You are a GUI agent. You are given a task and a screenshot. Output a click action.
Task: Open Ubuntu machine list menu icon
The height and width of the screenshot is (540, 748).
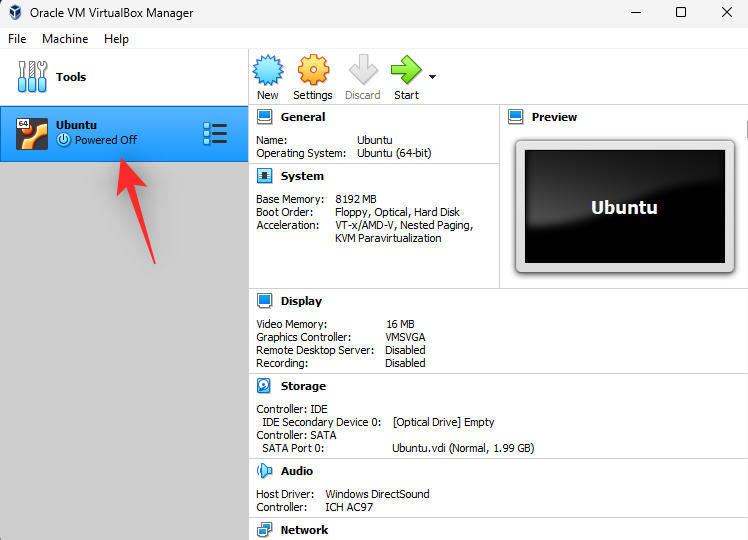pos(215,134)
